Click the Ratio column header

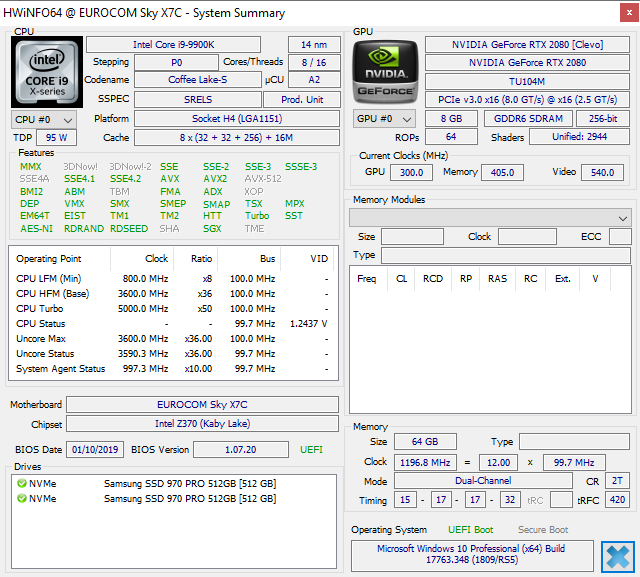point(196,259)
